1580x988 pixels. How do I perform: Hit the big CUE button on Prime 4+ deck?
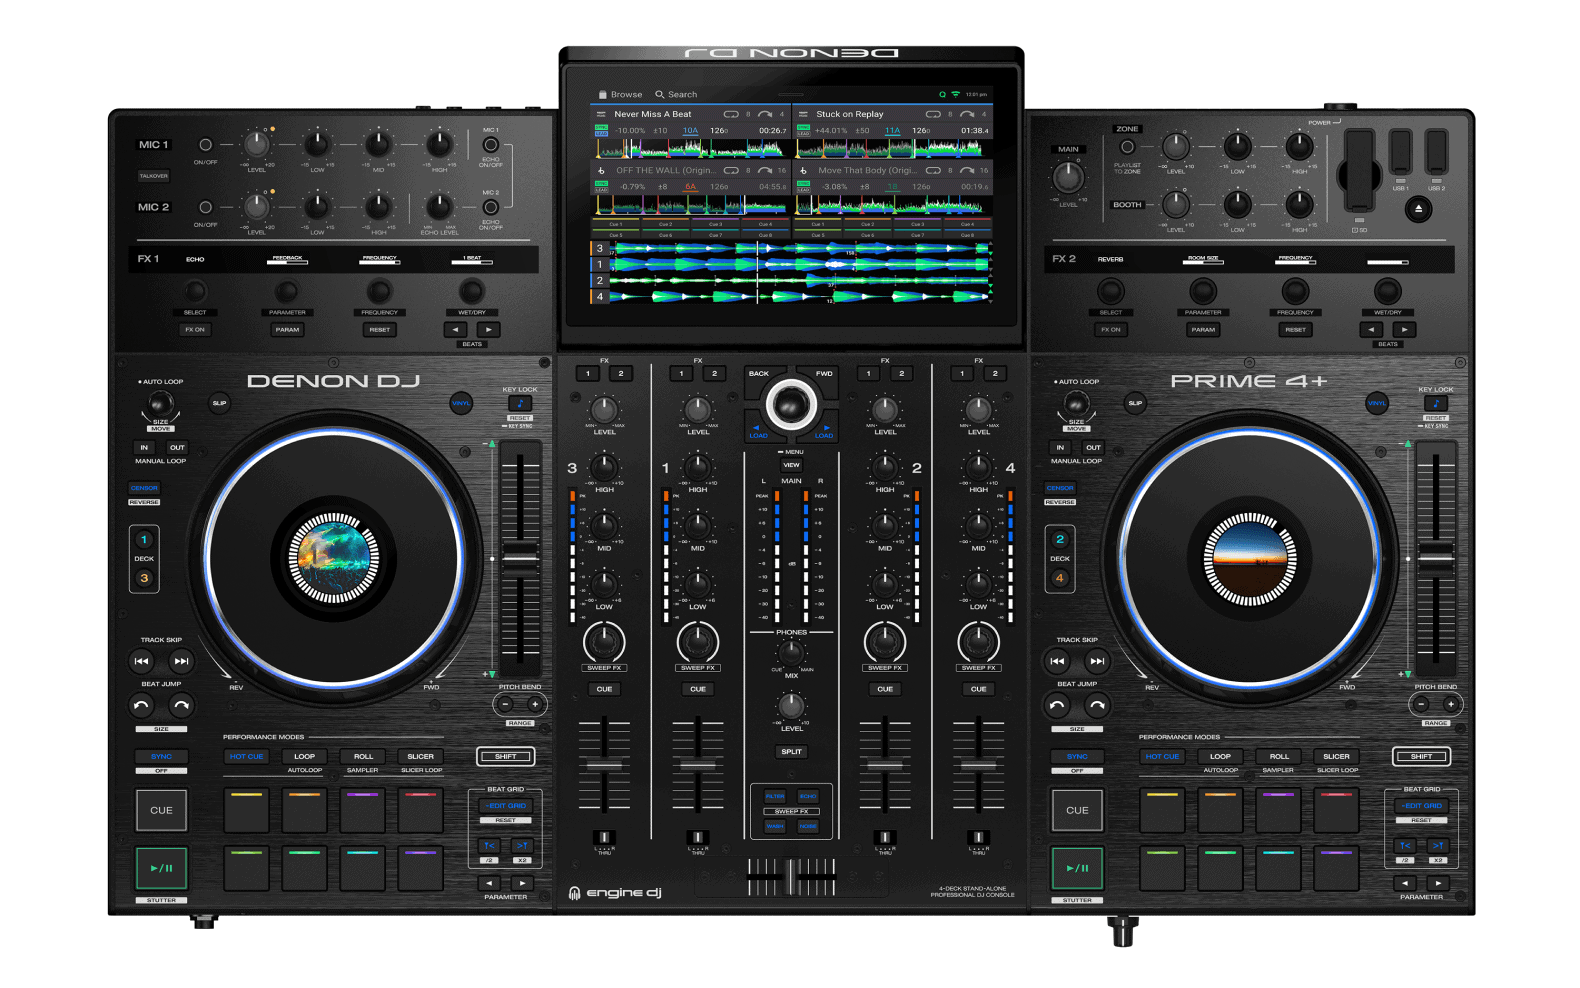1077,810
